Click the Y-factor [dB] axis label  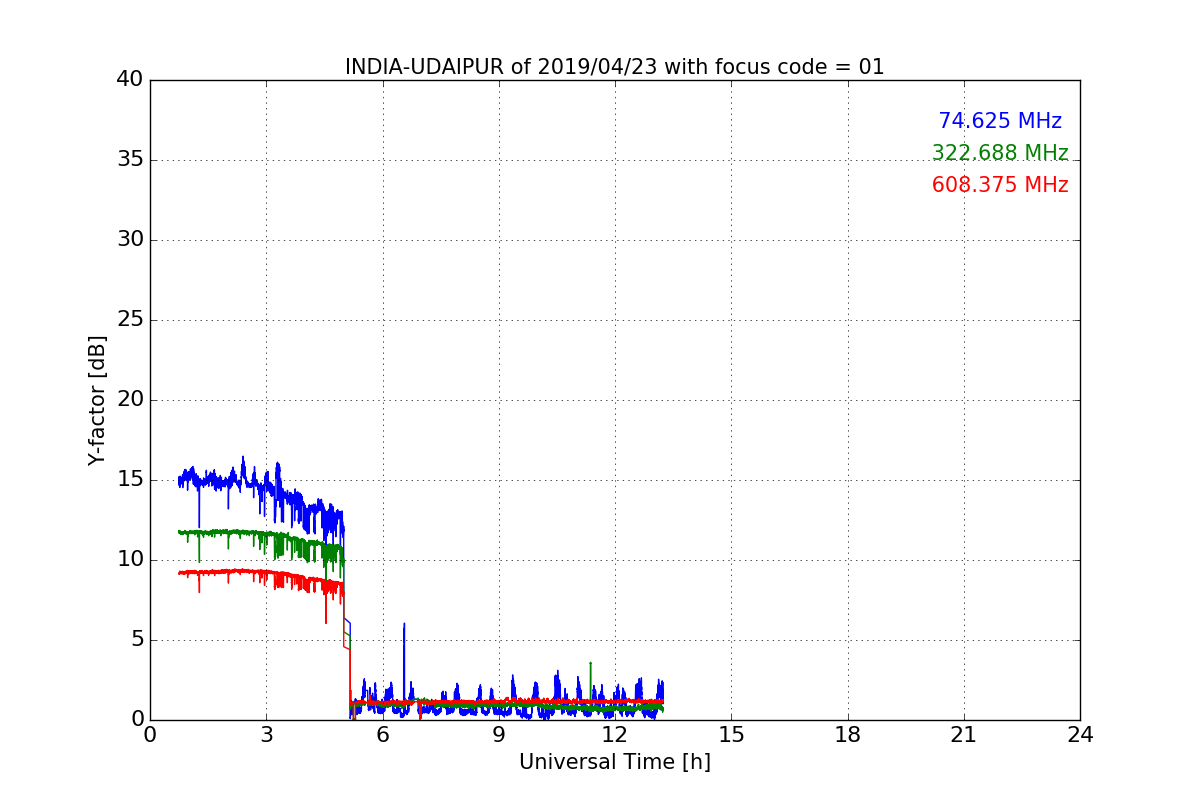tap(97, 400)
